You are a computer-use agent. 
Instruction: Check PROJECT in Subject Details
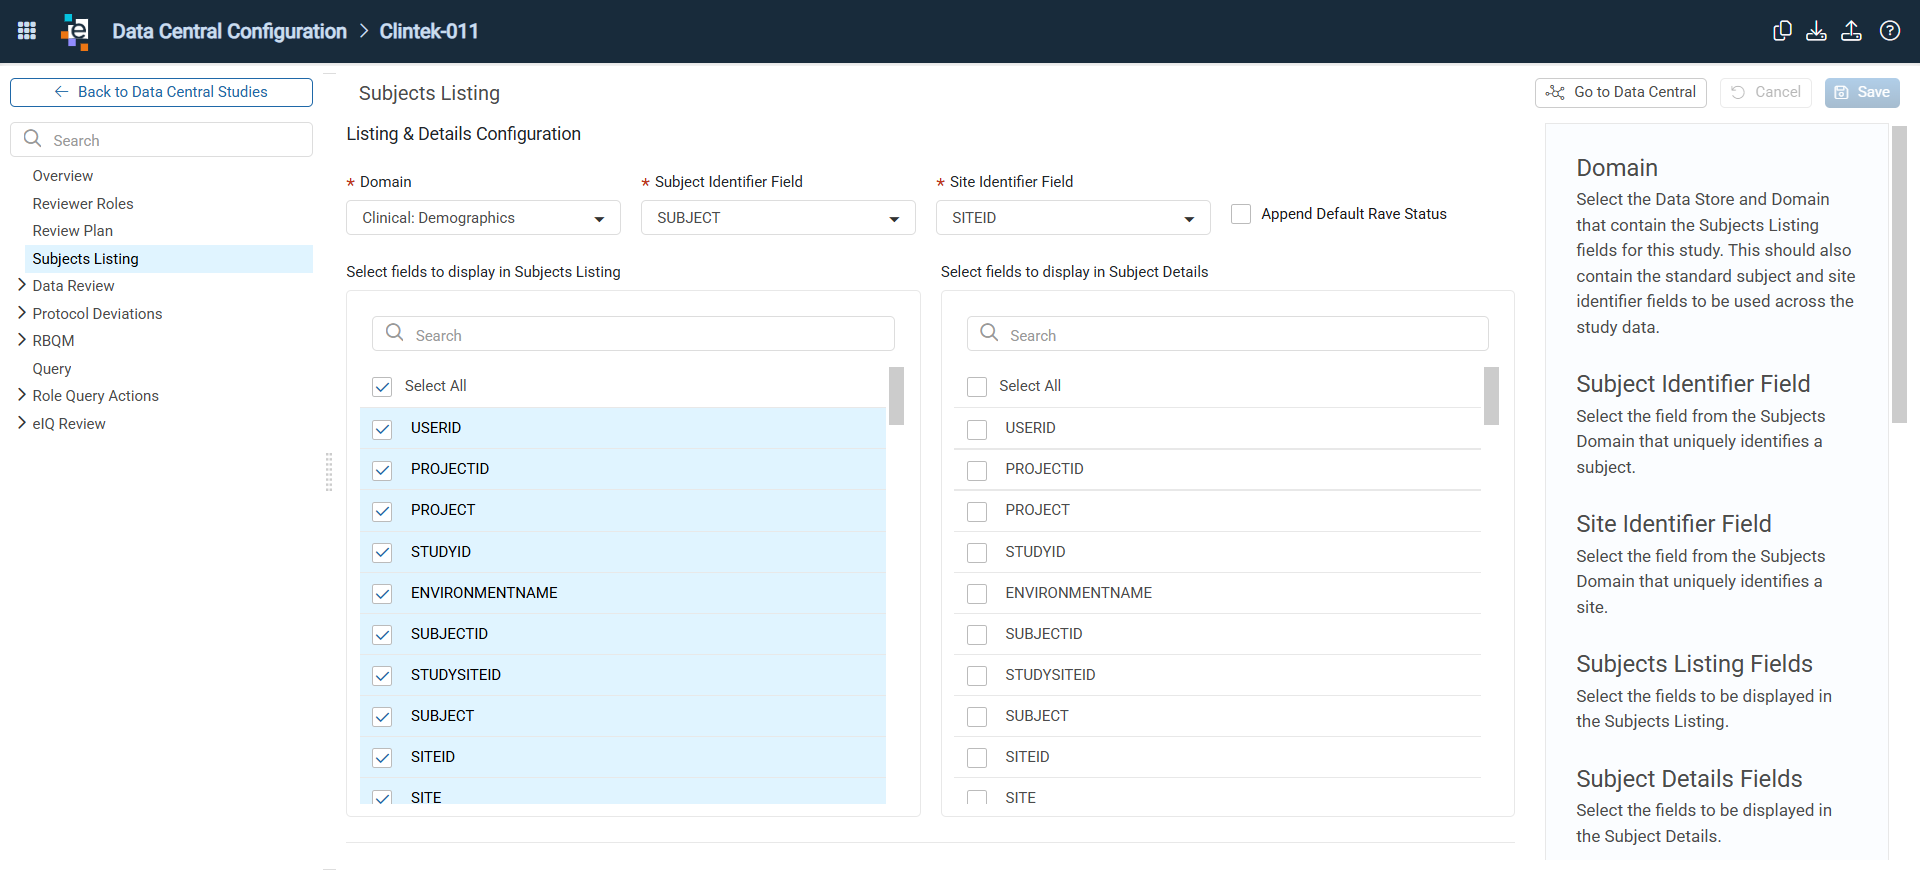click(x=977, y=511)
